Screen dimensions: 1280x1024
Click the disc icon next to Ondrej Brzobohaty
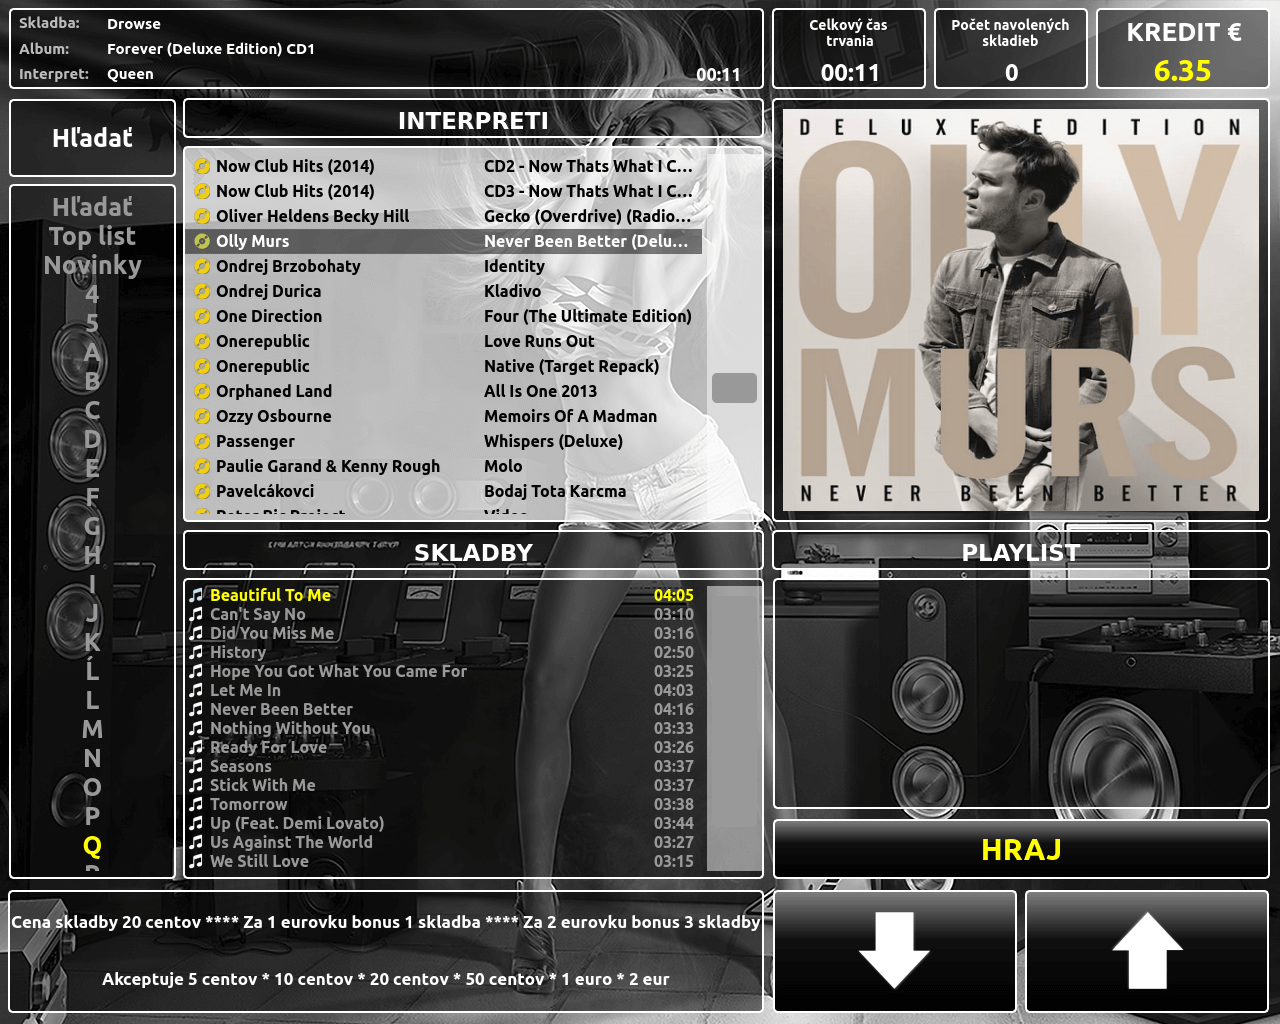(x=202, y=266)
